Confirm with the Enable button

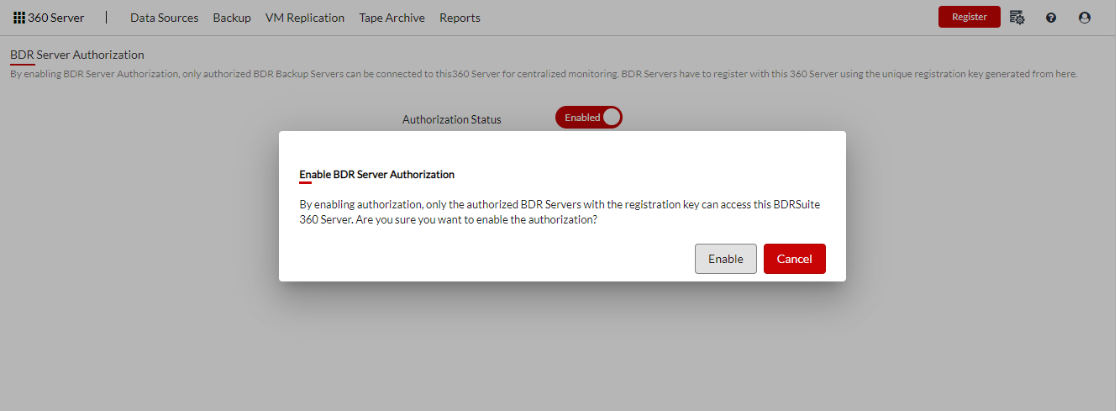tap(726, 259)
